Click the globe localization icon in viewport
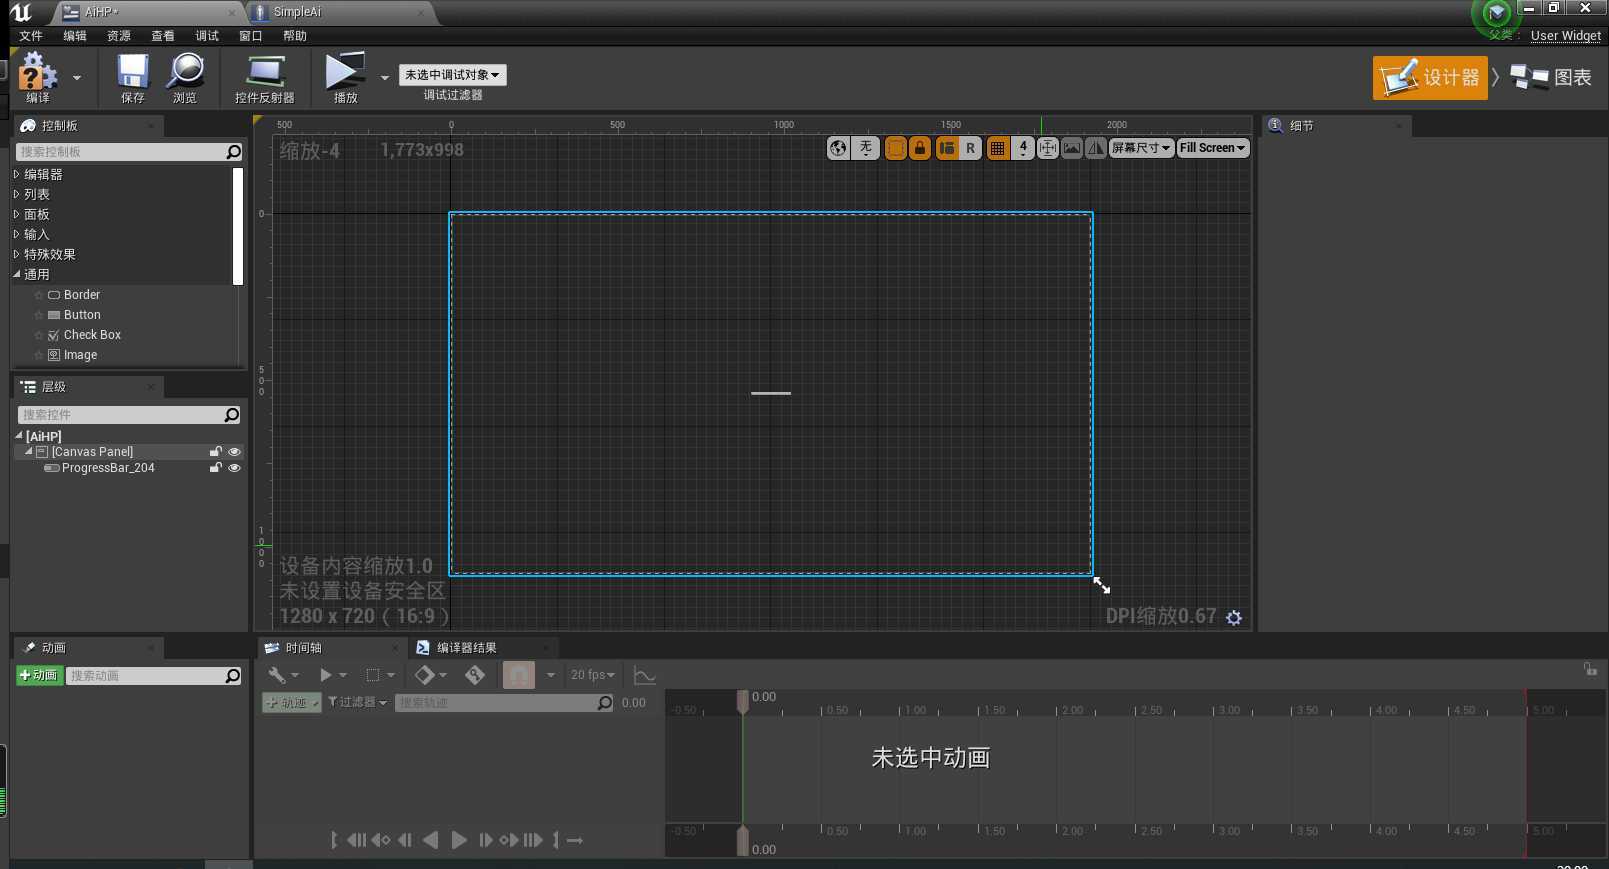1609x869 pixels. (838, 148)
